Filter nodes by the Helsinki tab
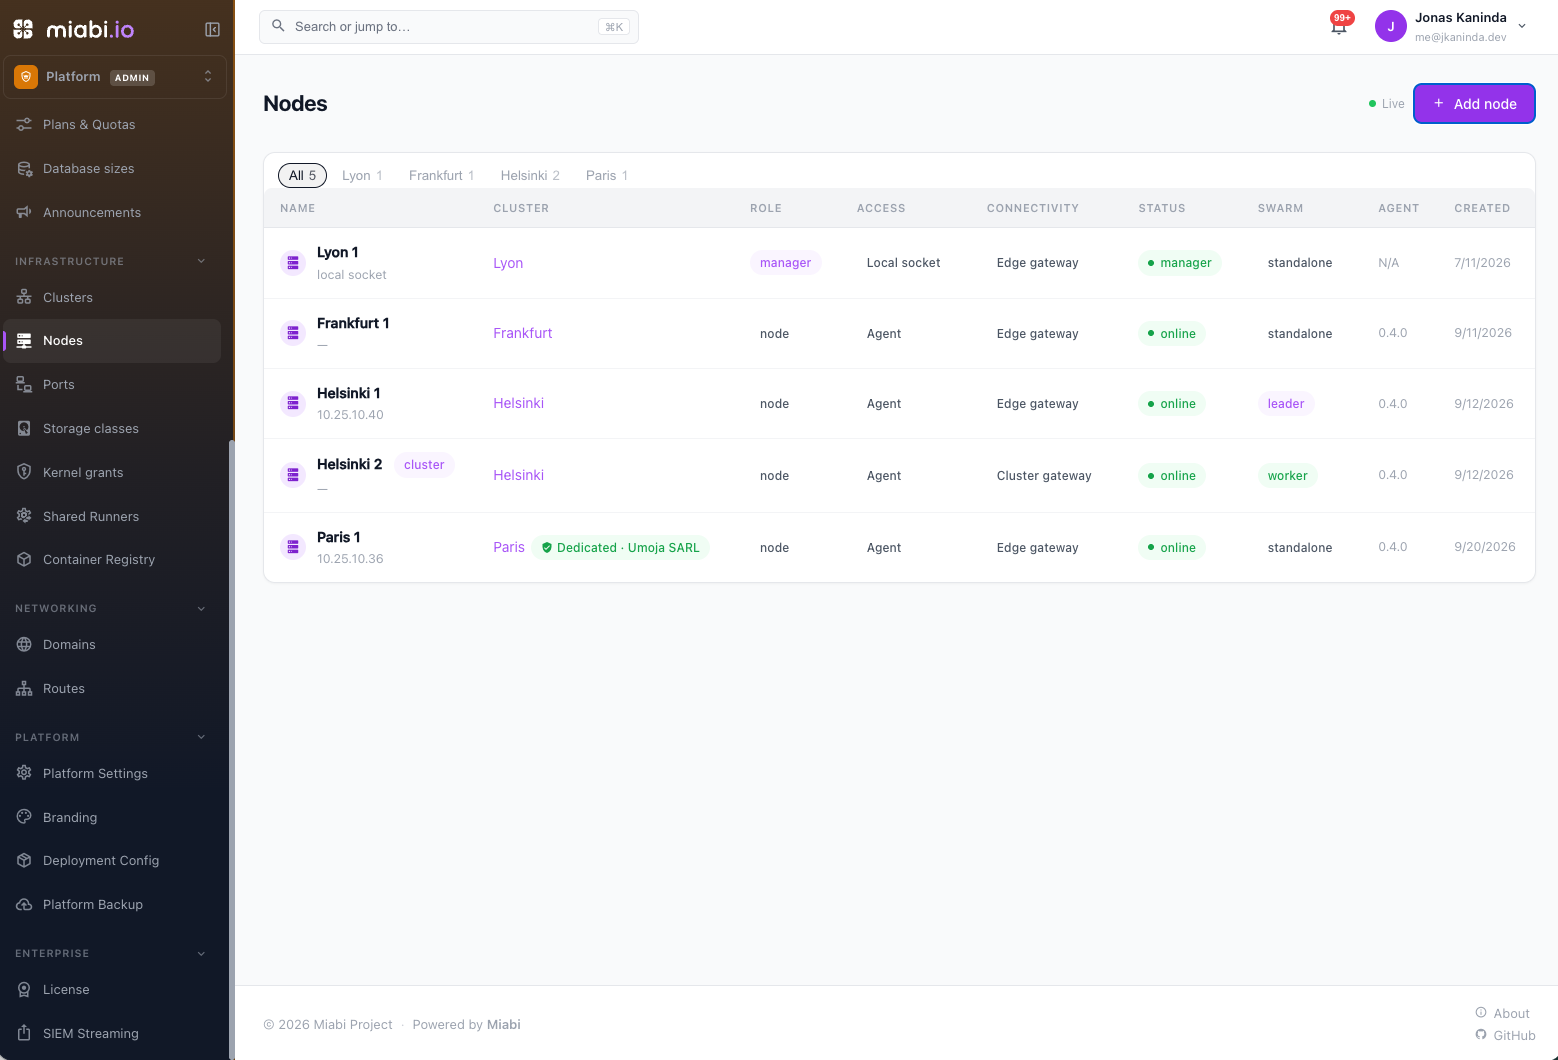1558x1060 pixels. click(530, 175)
